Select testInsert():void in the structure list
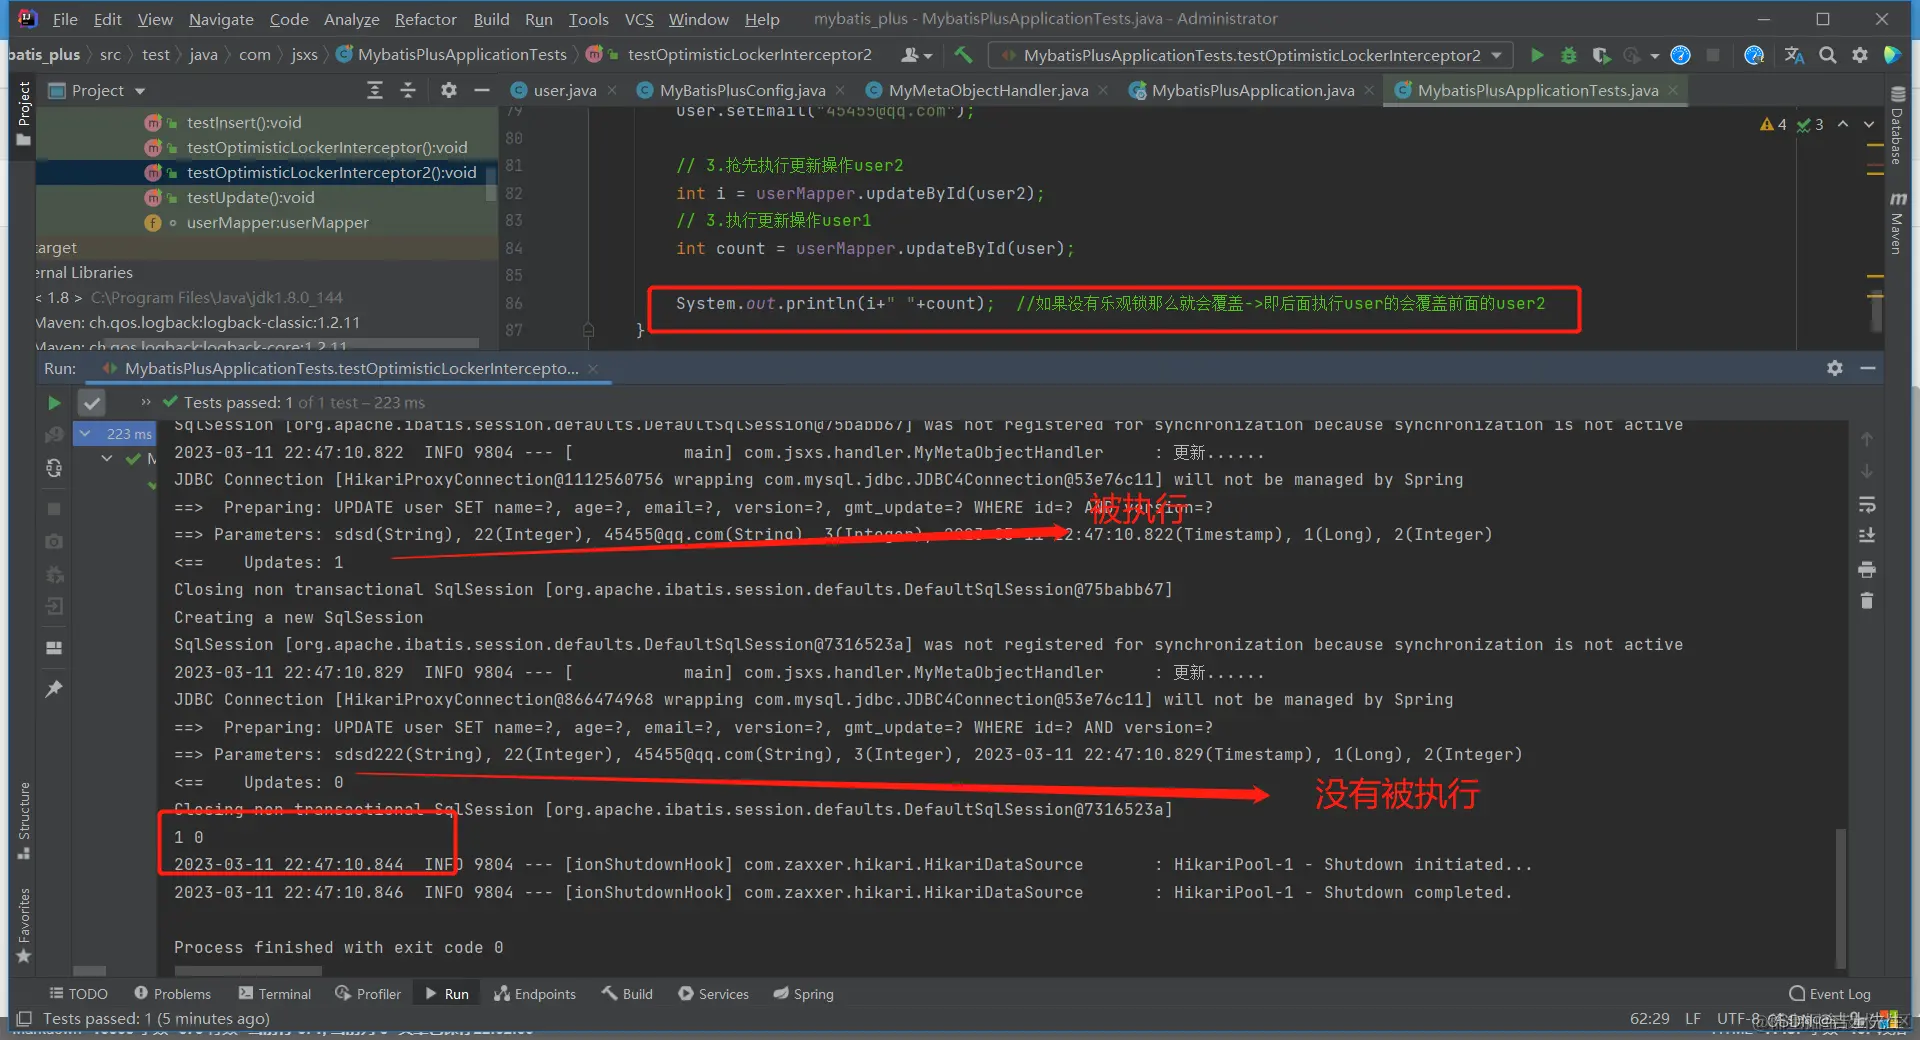1920x1040 pixels. pyautogui.click(x=243, y=122)
